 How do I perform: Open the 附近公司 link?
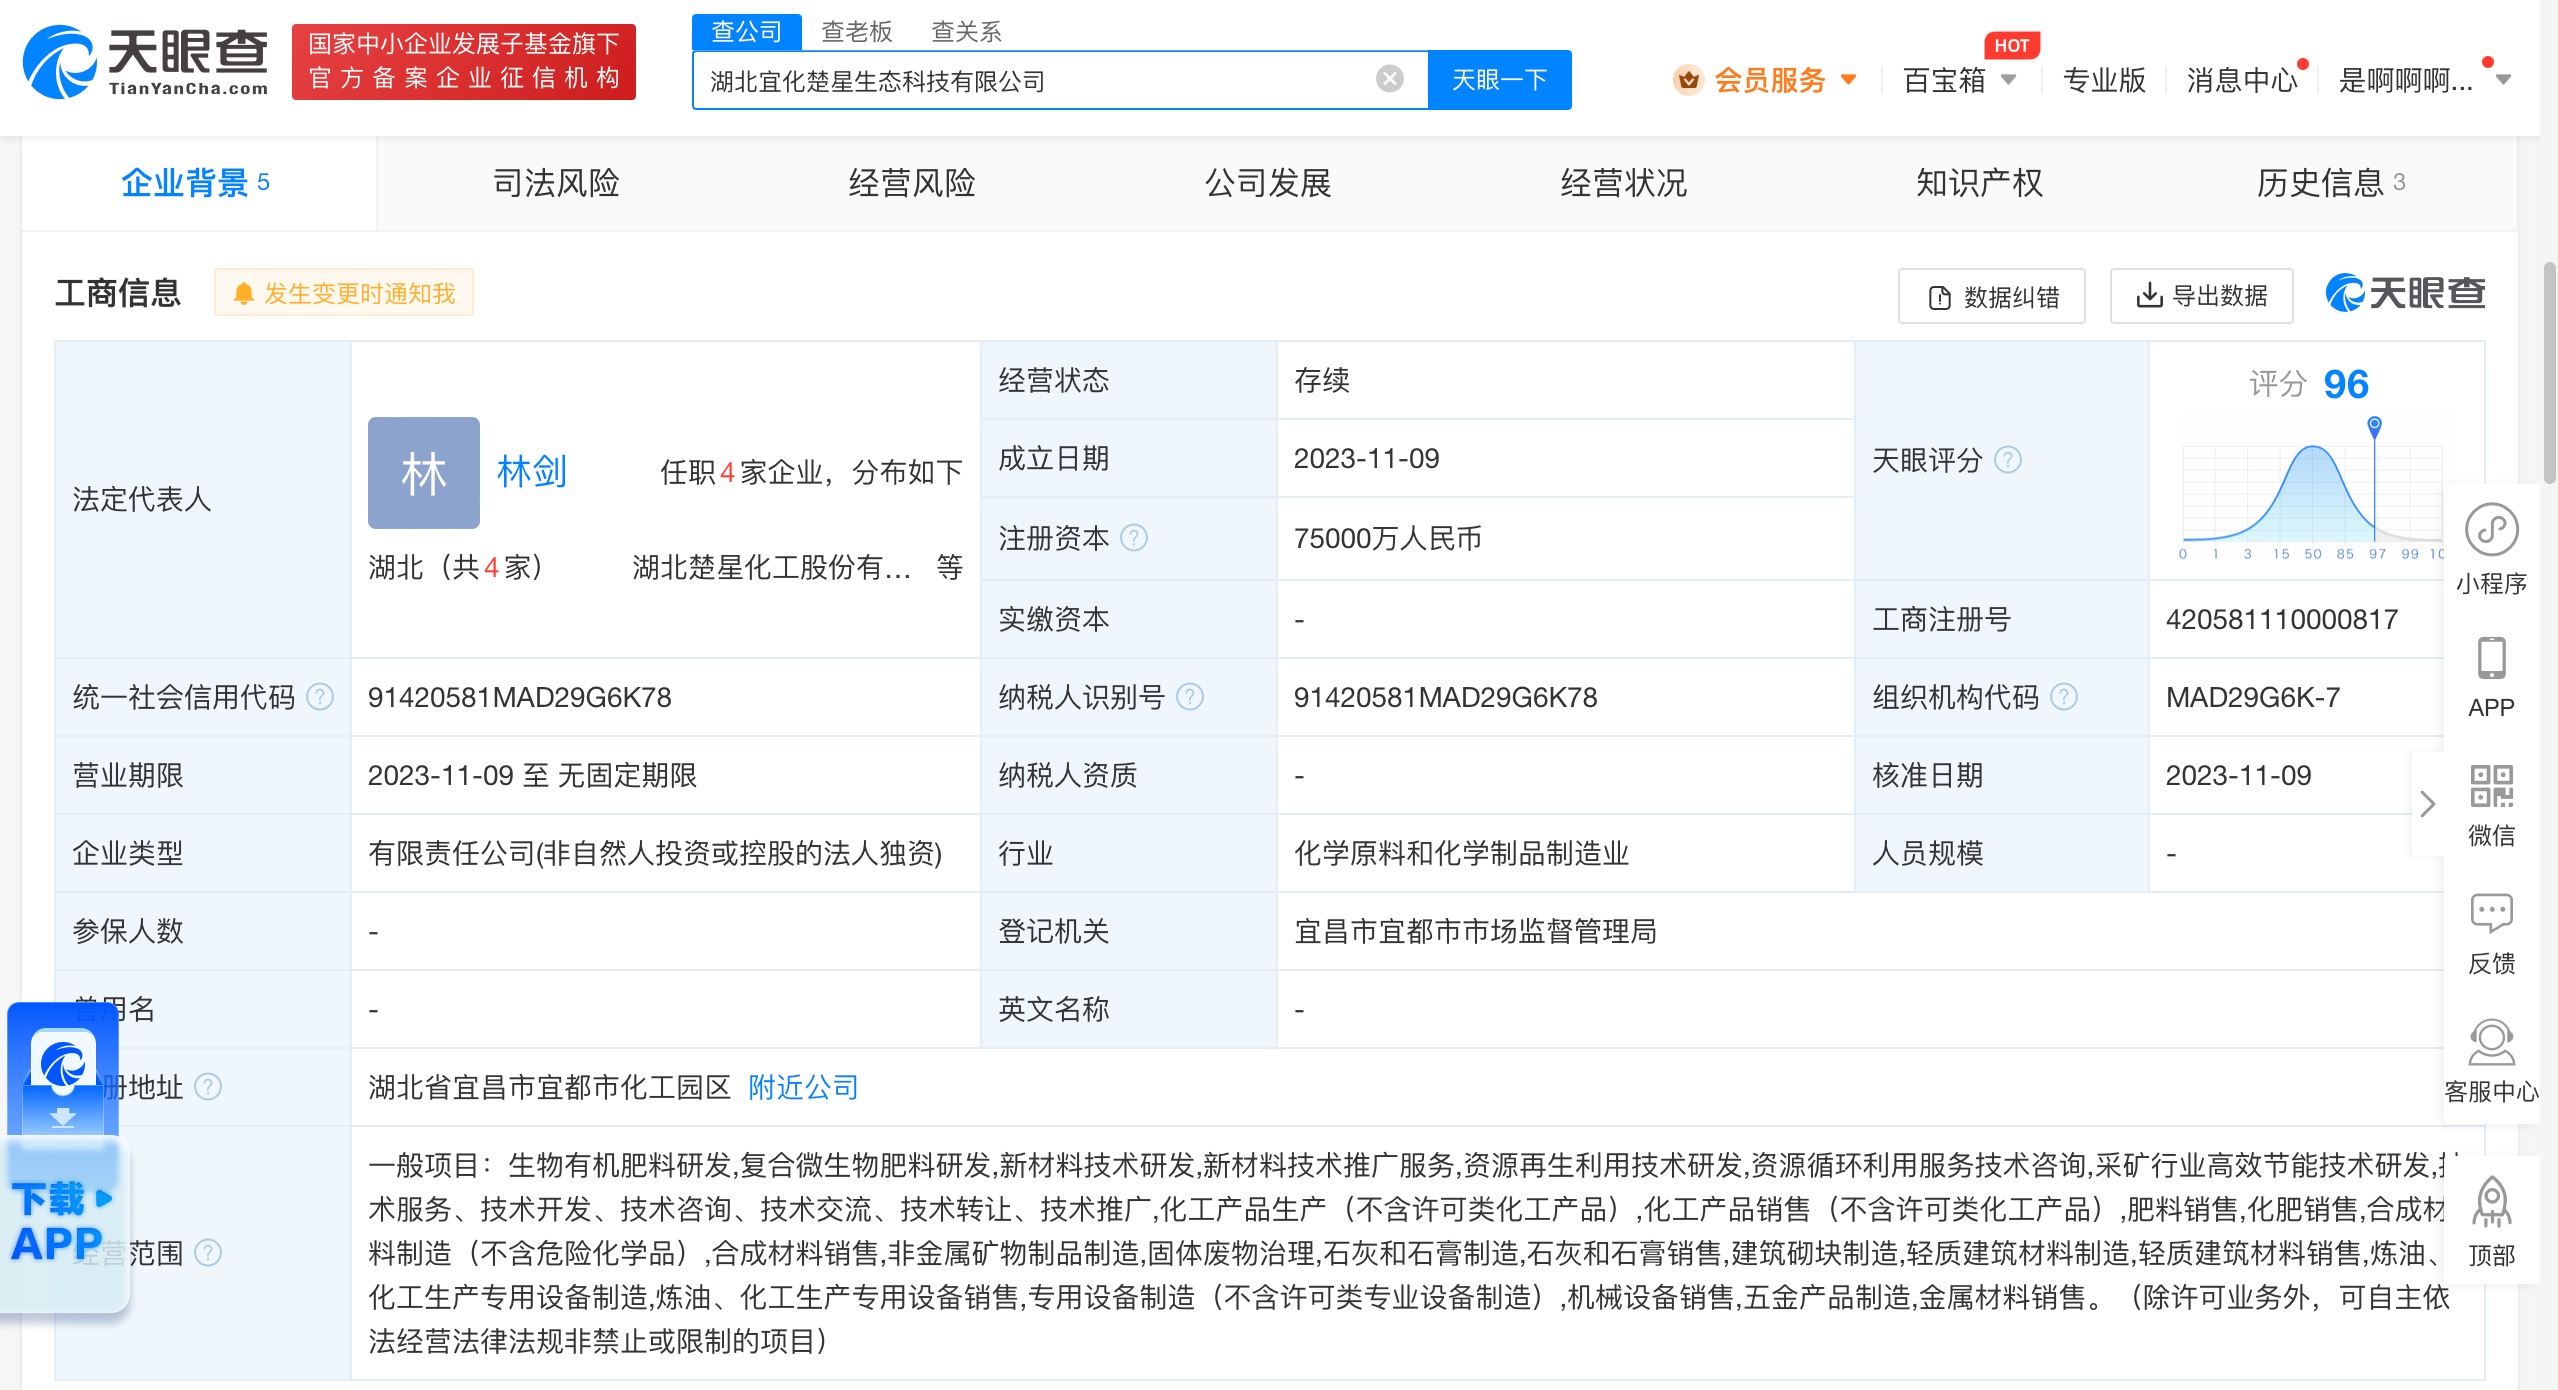coord(803,1087)
